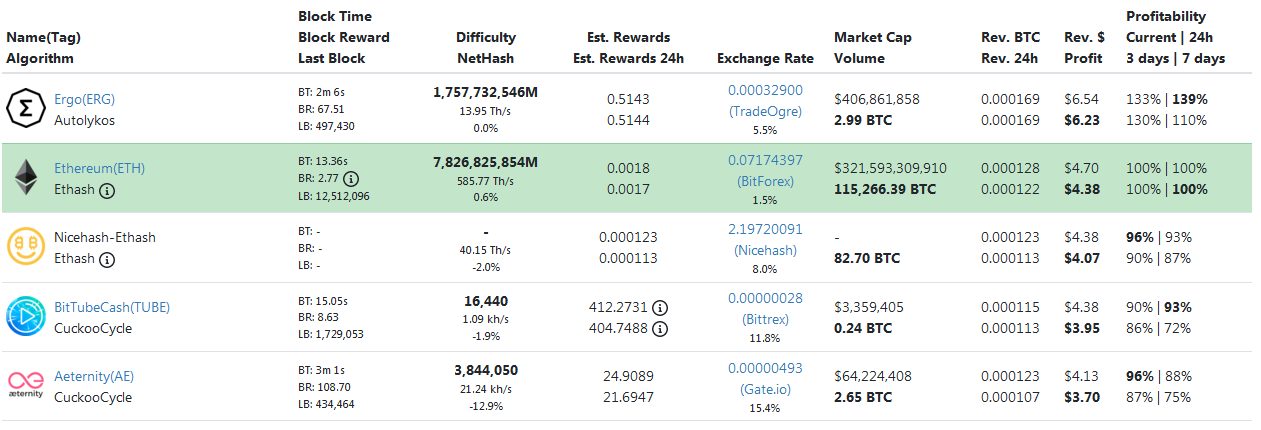Click volume 115,266.39 BTC

tap(885, 188)
